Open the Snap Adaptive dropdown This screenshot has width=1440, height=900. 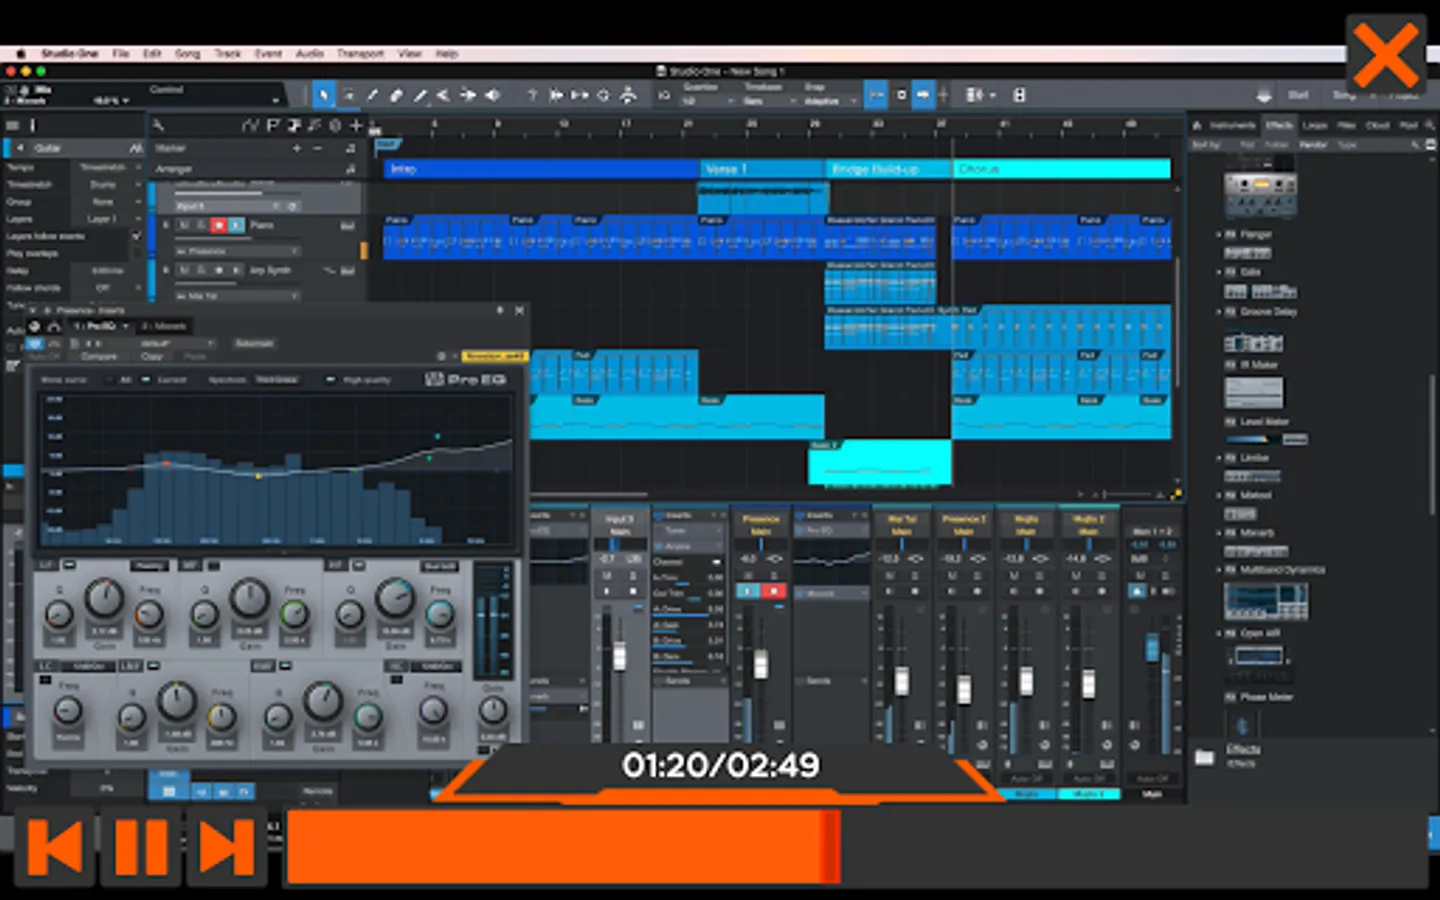tap(826, 101)
